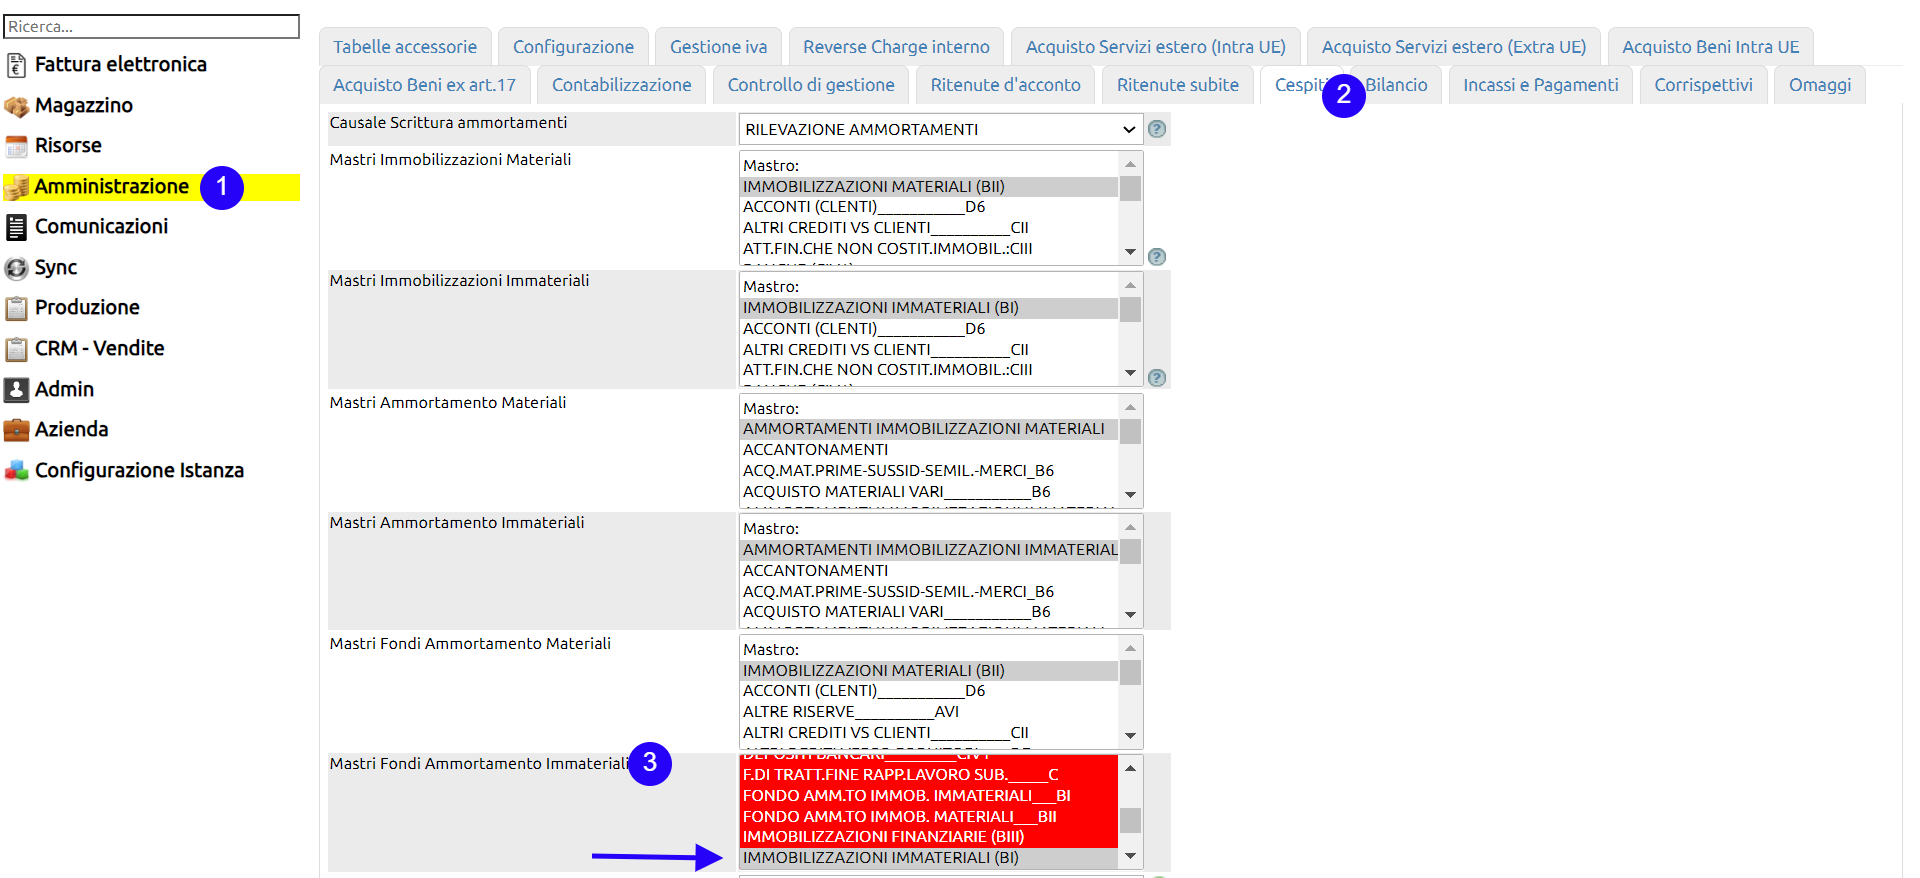Image resolution: width=1920 pixels, height=878 pixels.
Task: Select the Corrispettivi tab
Action: [x=1704, y=85]
